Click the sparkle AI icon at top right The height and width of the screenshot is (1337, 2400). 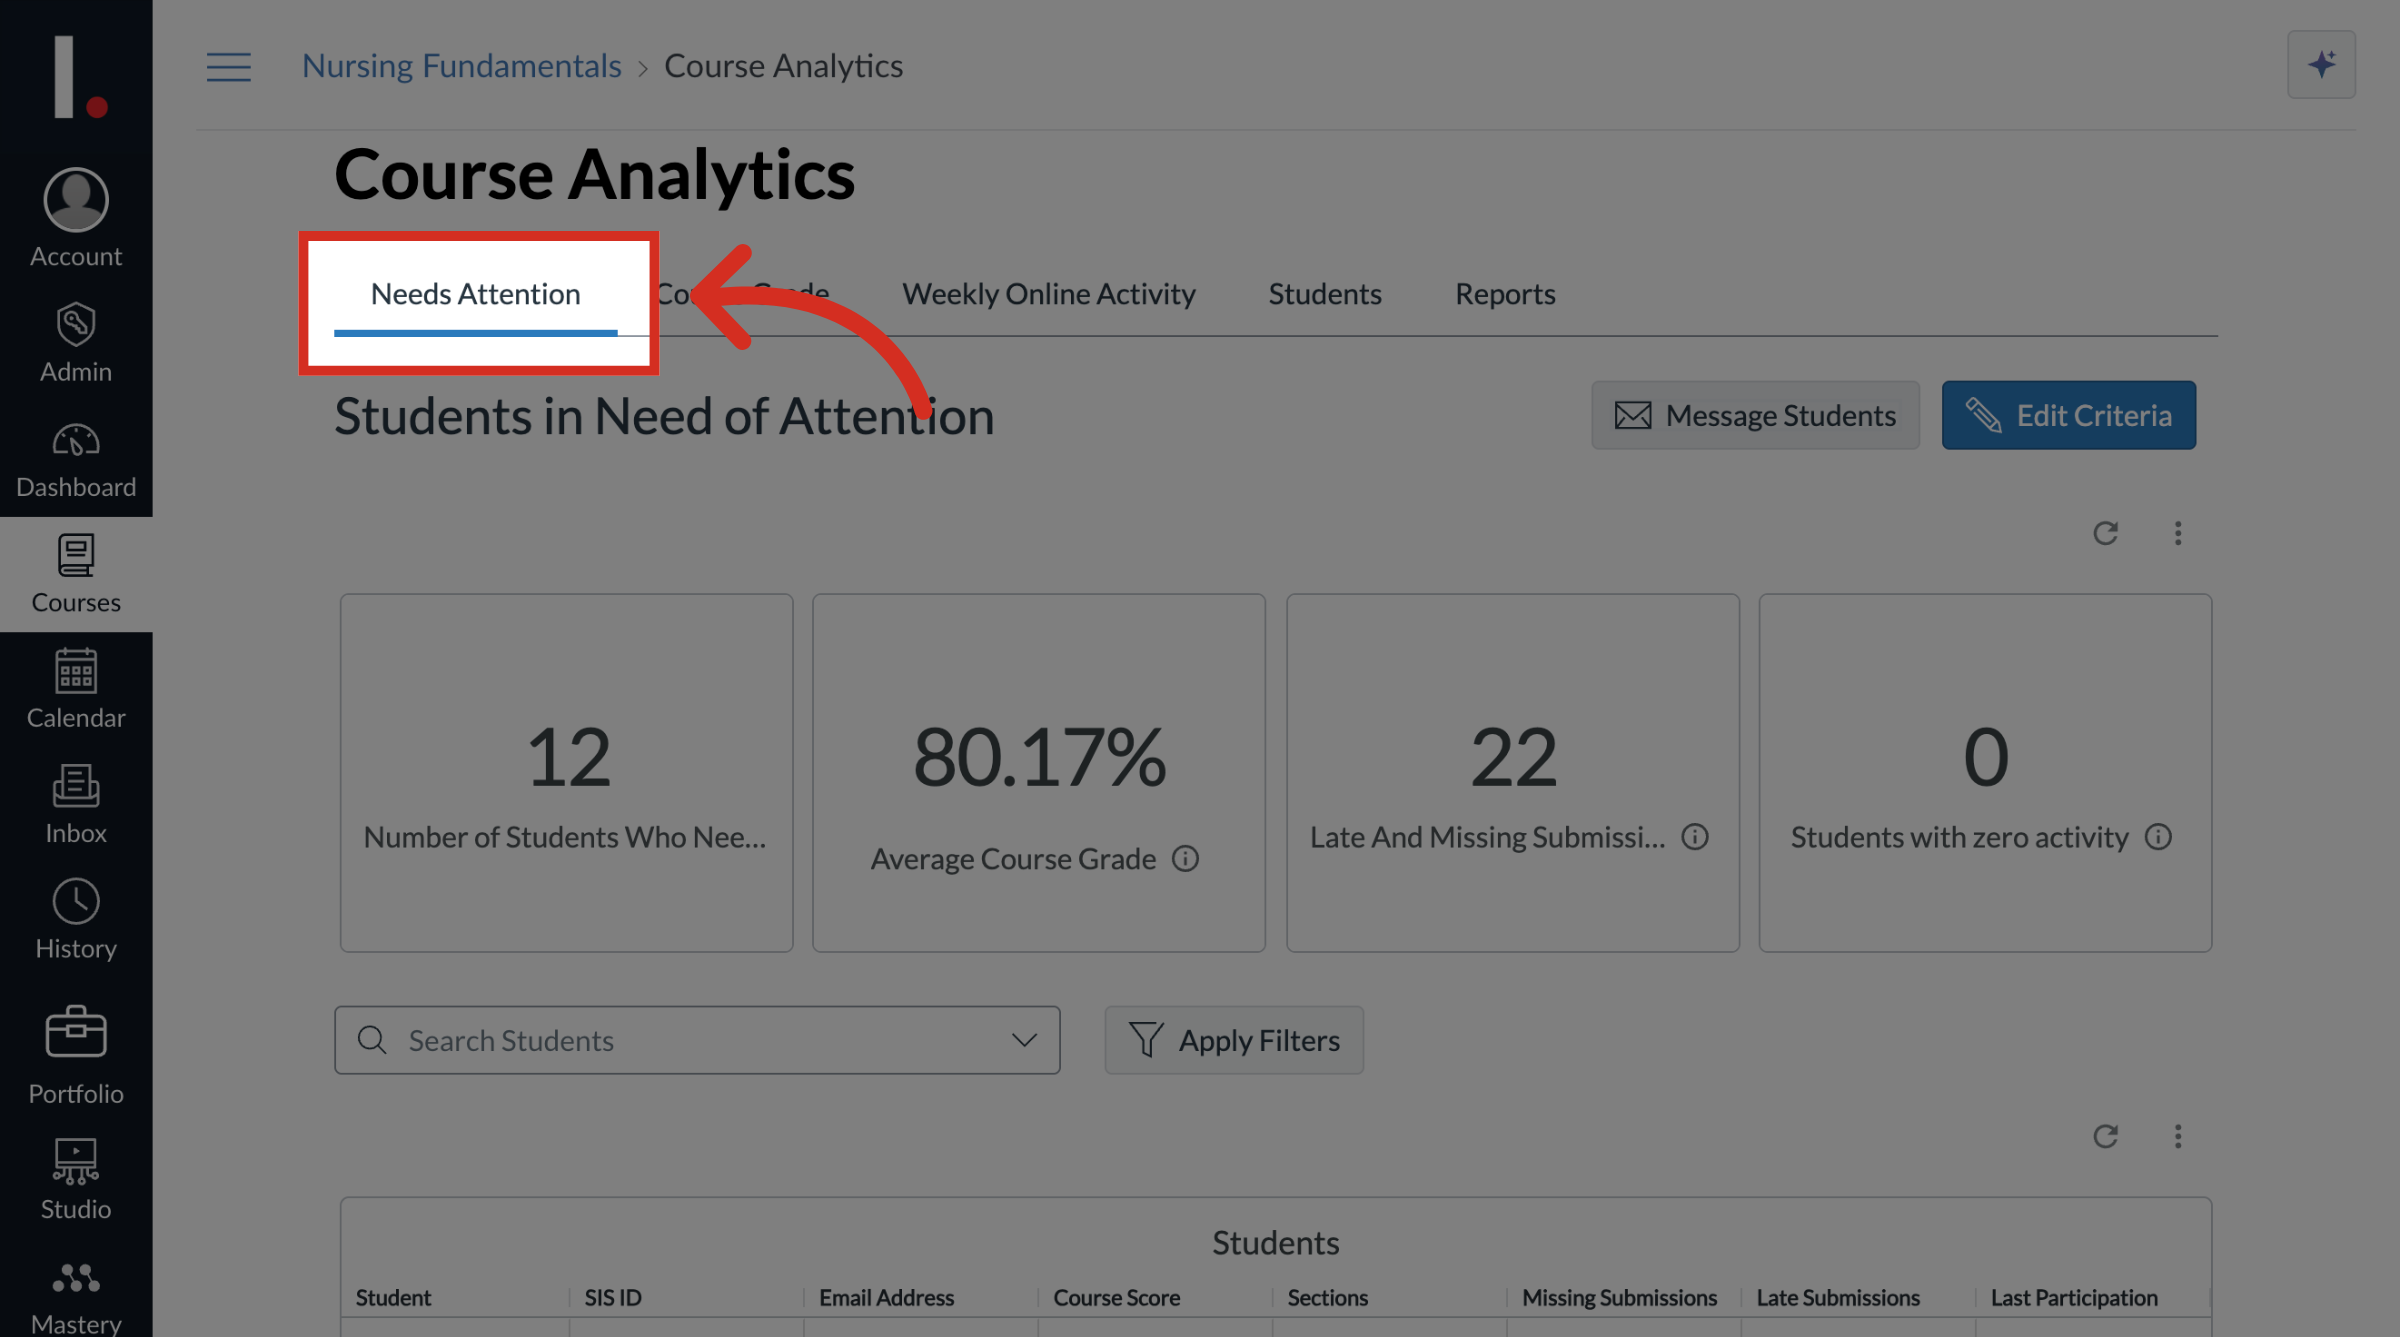tap(2321, 64)
